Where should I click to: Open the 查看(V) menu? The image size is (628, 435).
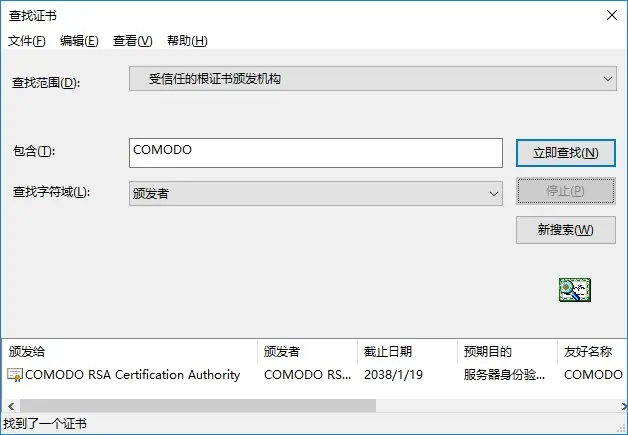[133, 40]
